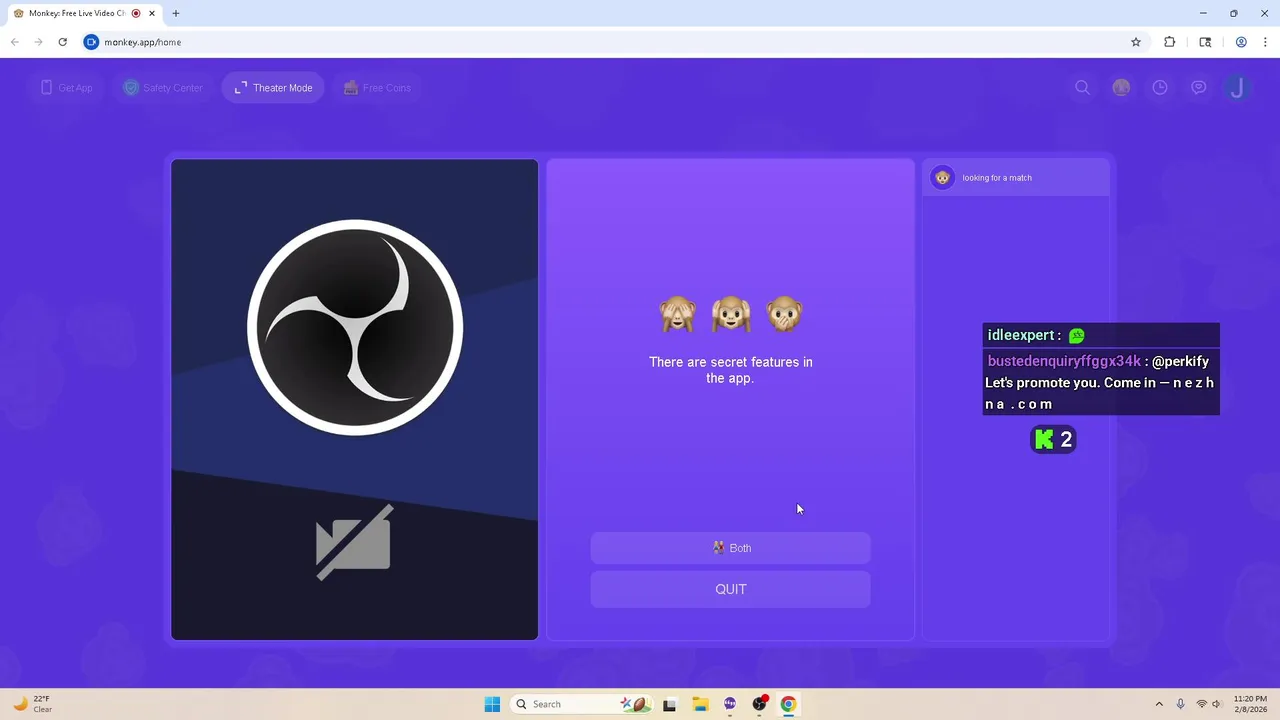Viewport: 1280px width, 720px height.
Task: Open the Safety Center
Action: pyautogui.click(x=163, y=88)
